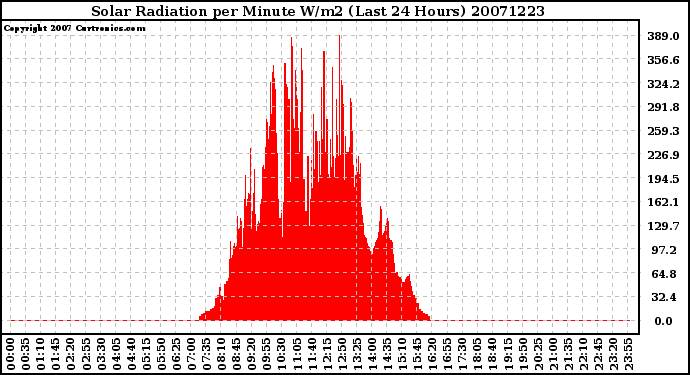Select the 18:05 time label

pos(477,354)
